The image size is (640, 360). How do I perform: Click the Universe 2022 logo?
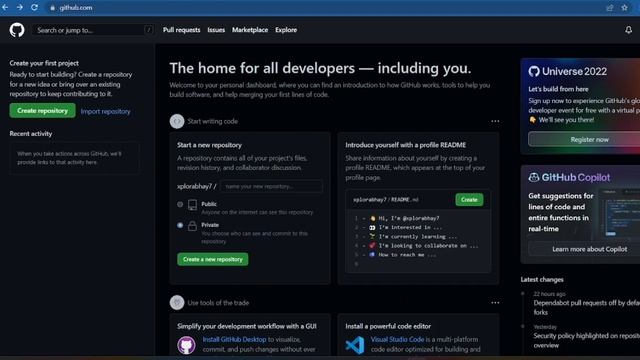coord(567,71)
